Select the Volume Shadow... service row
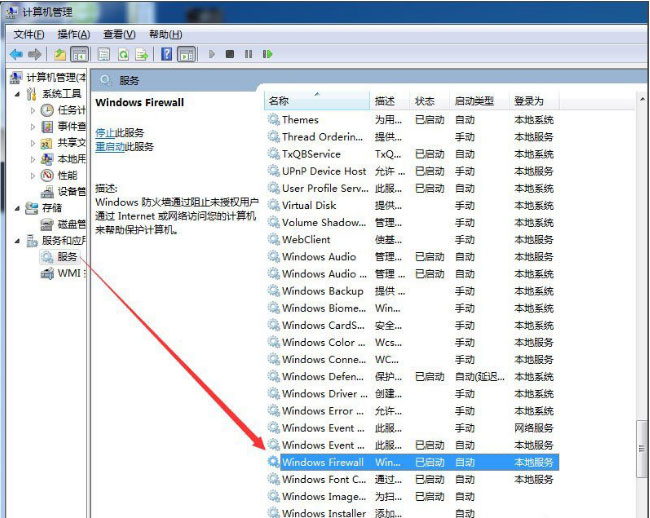This screenshot has width=650, height=518. click(412, 223)
